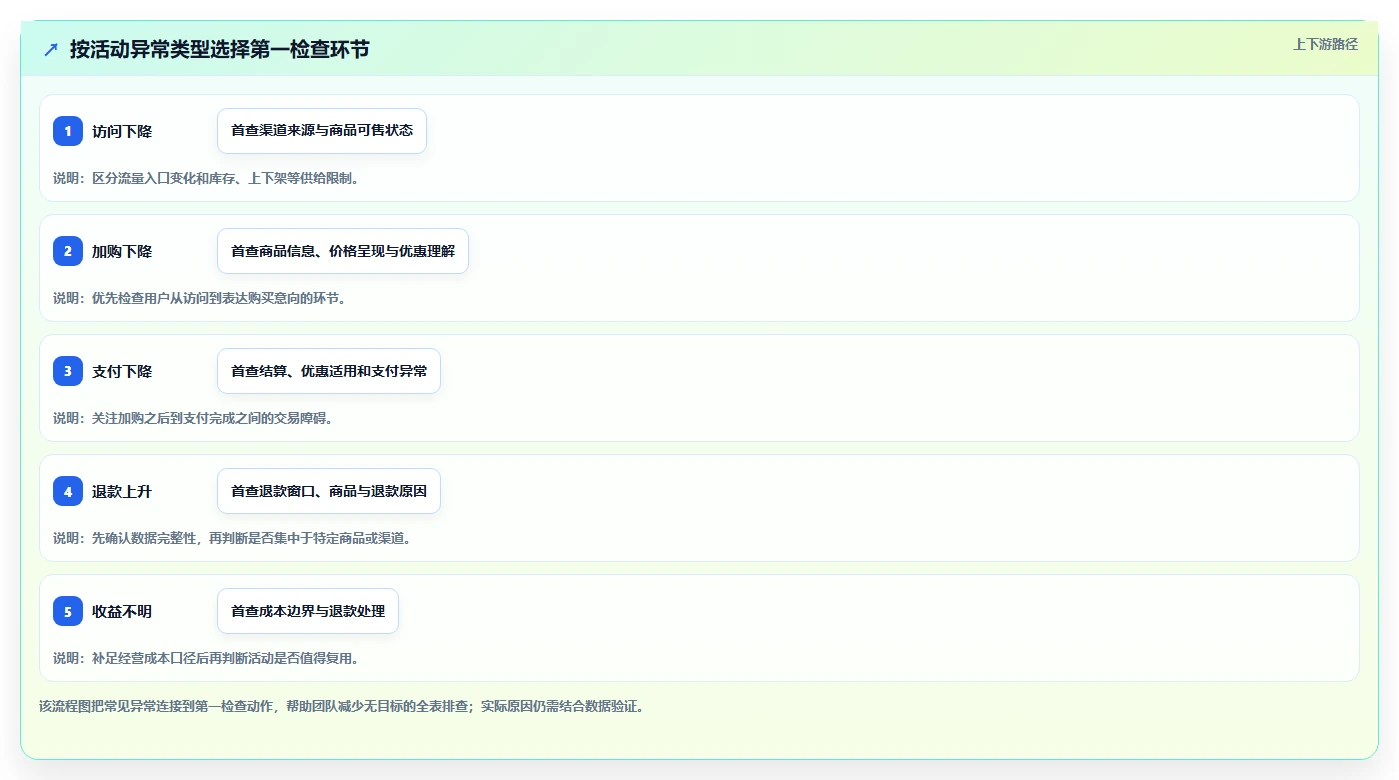Image resolution: width=1399 pixels, height=780 pixels.
Task: Select the step 5 number badge
Action: [68, 611]
